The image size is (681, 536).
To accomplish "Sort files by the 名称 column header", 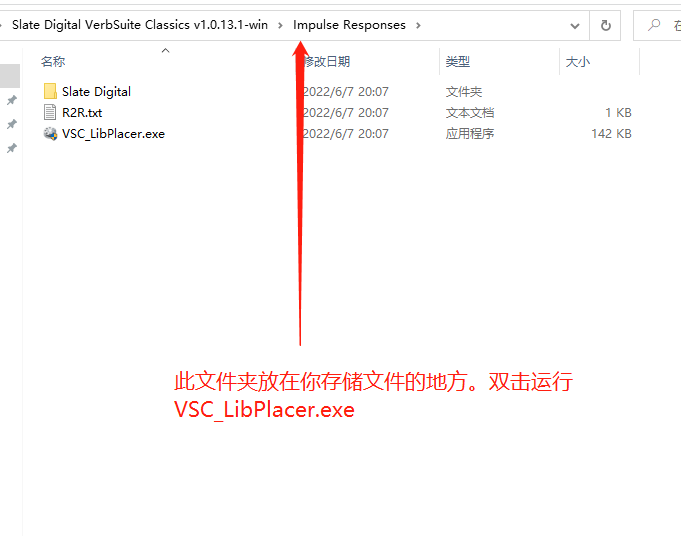I will pyautogui.click(x=53, y=62).
